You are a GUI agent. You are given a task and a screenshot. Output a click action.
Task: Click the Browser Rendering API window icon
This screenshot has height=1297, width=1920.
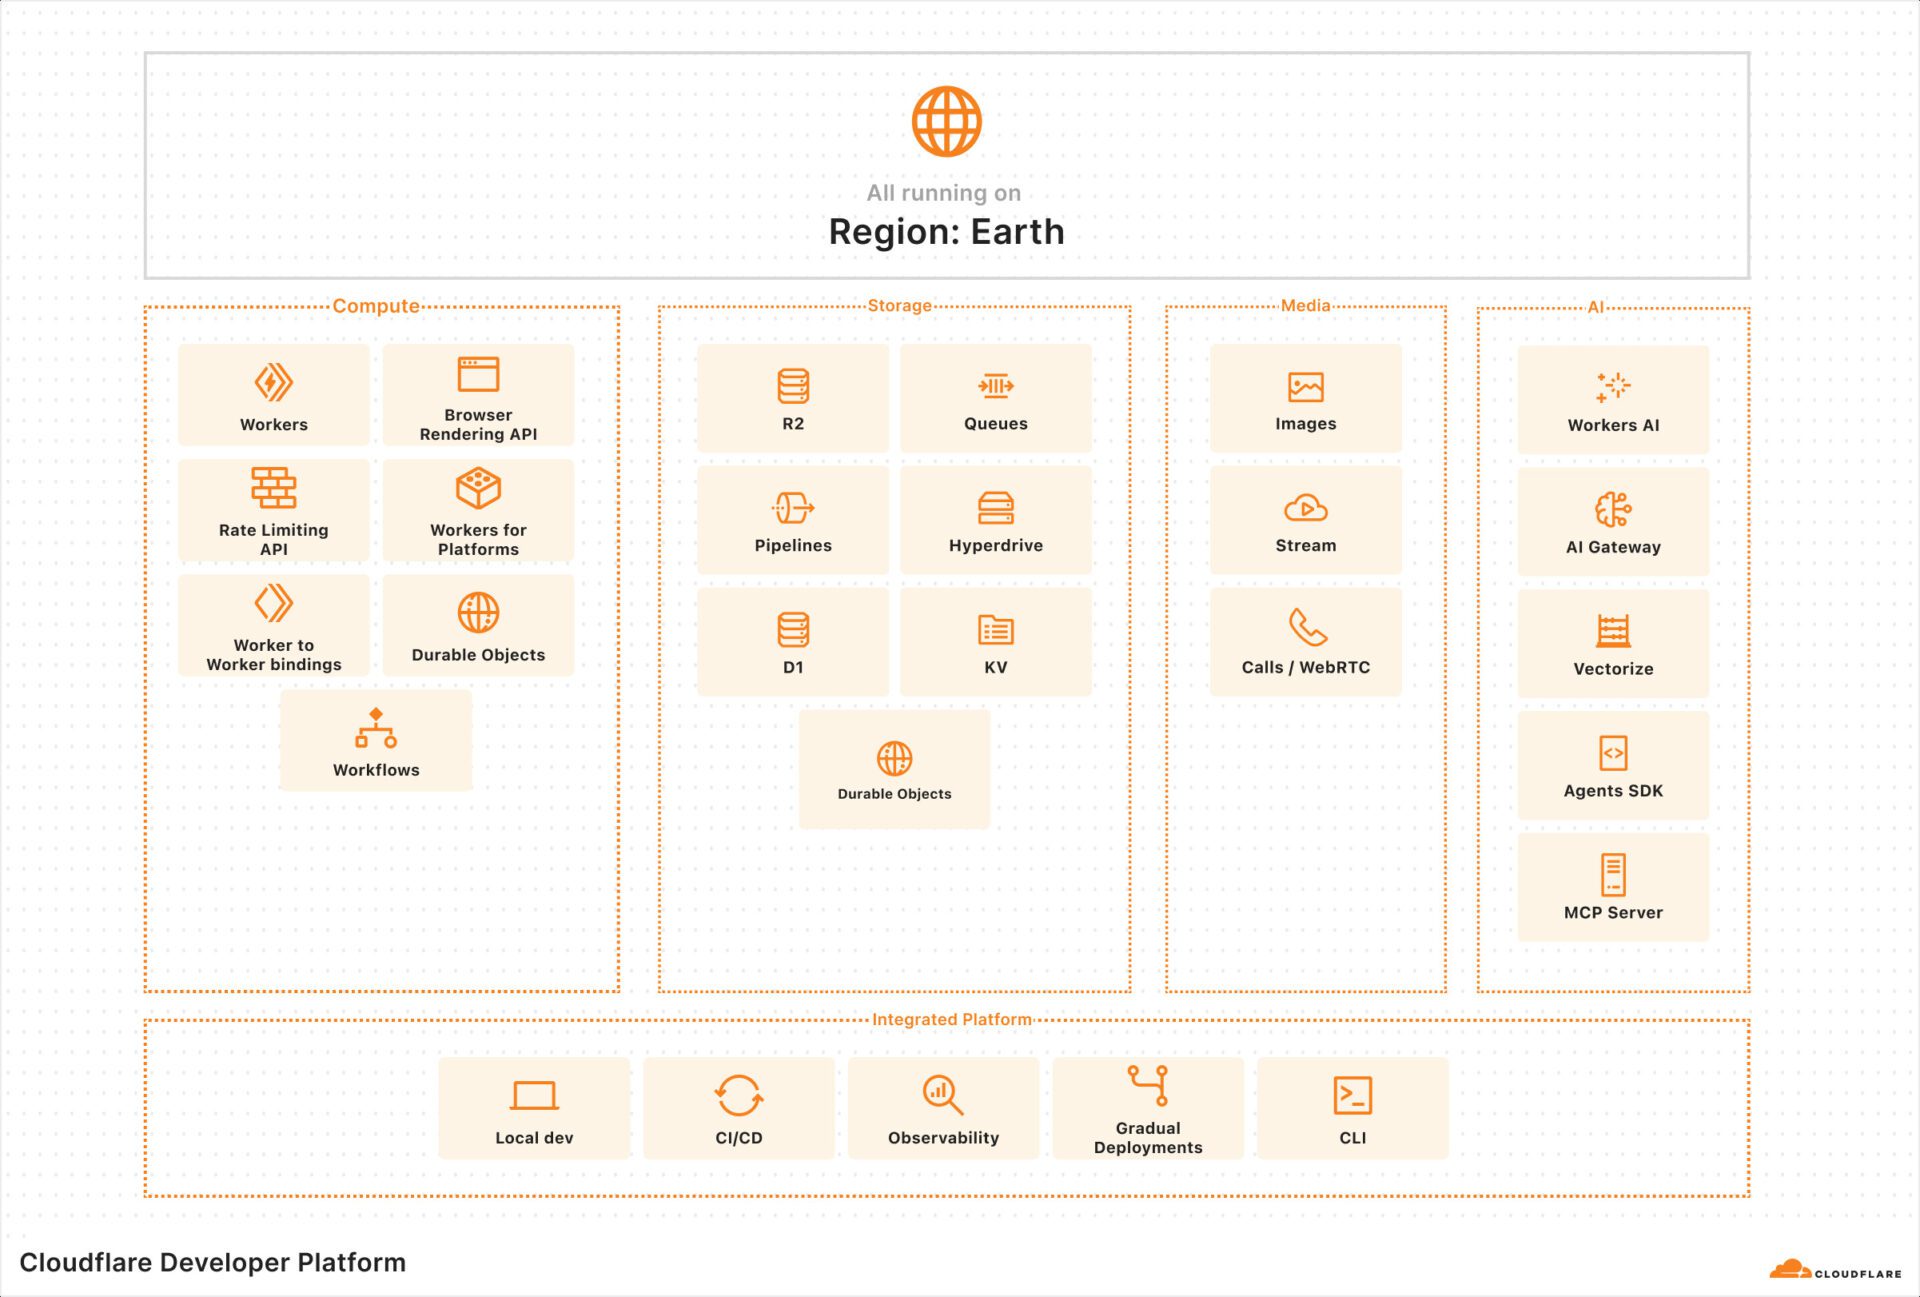478,374
